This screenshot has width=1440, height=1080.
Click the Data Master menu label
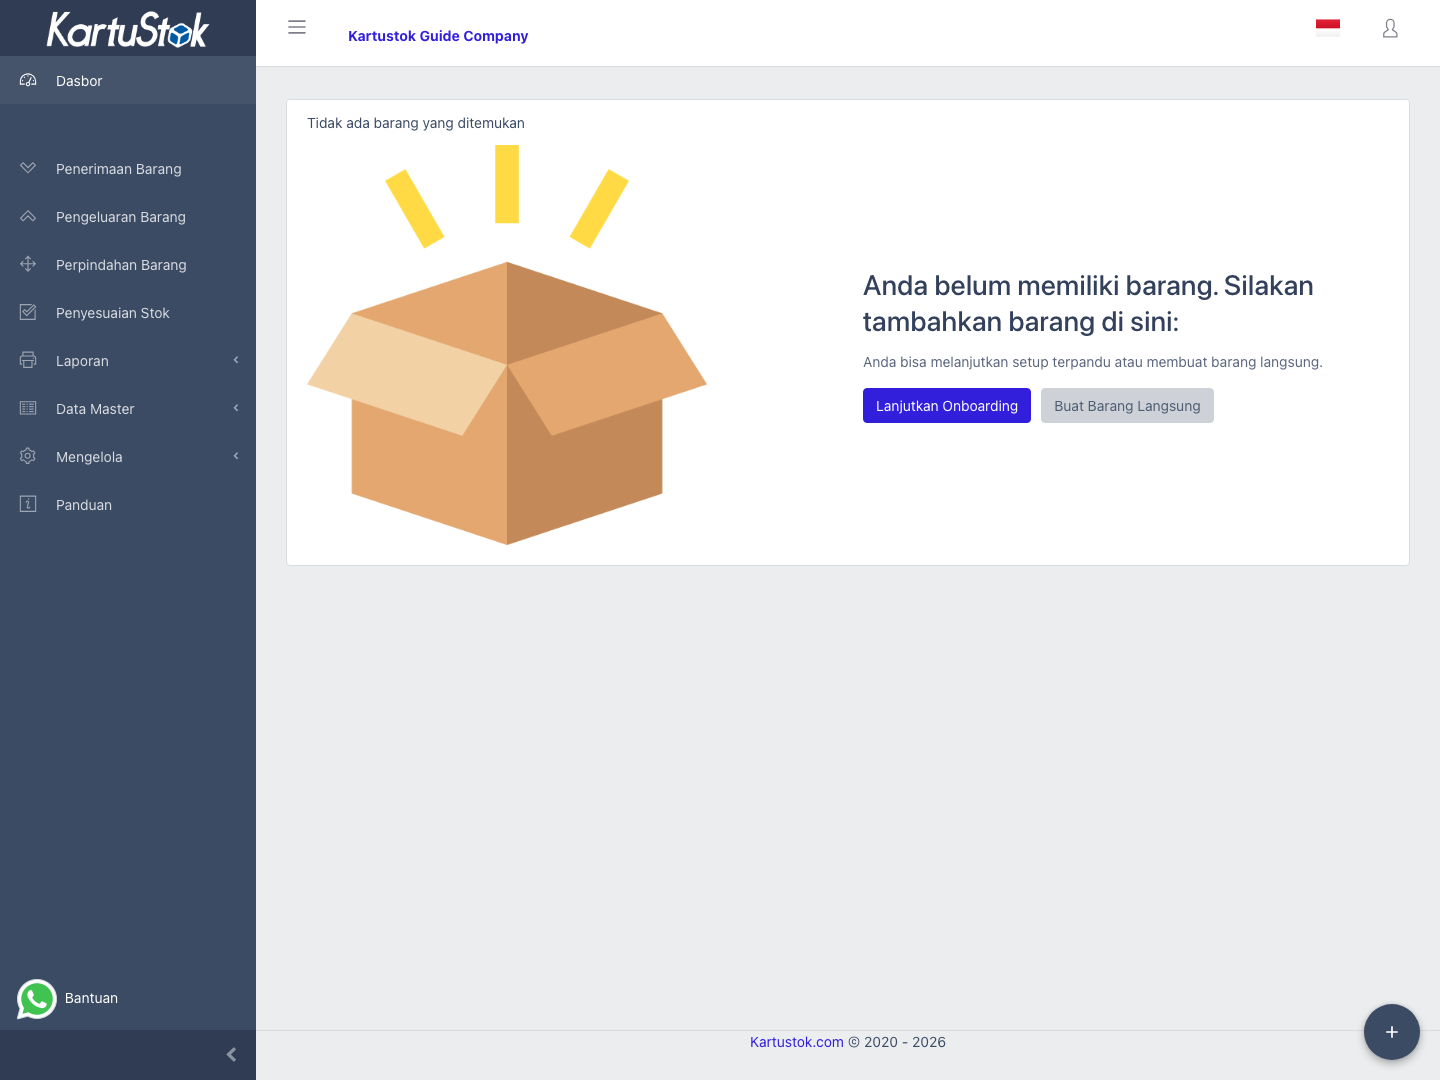click(x=95, y=409)
